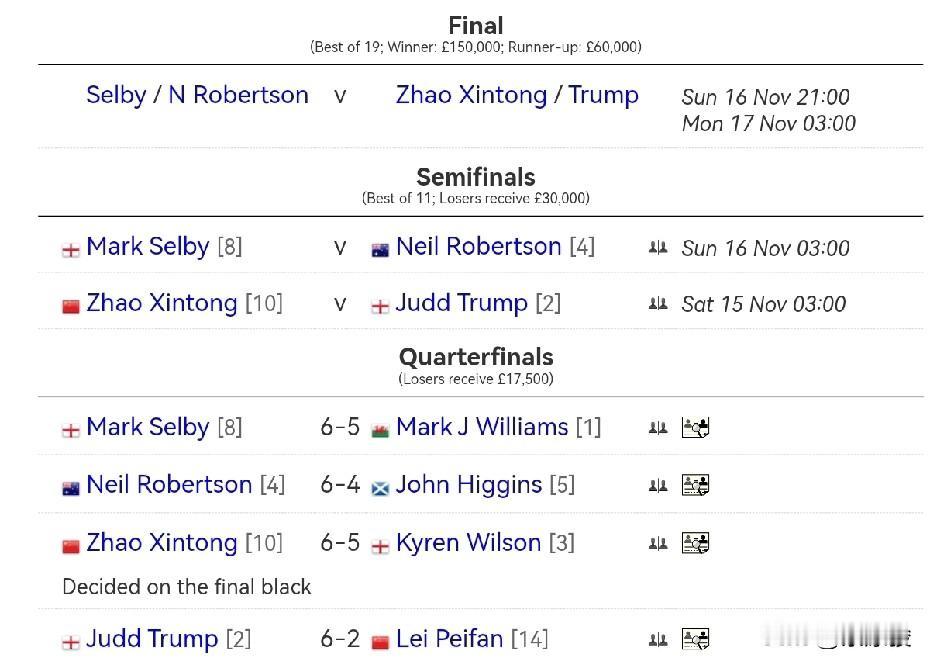Open match details icon for Selby 6-5 Williams
Viewport: 930px width, 666px height.
click(x=695, y=428)
